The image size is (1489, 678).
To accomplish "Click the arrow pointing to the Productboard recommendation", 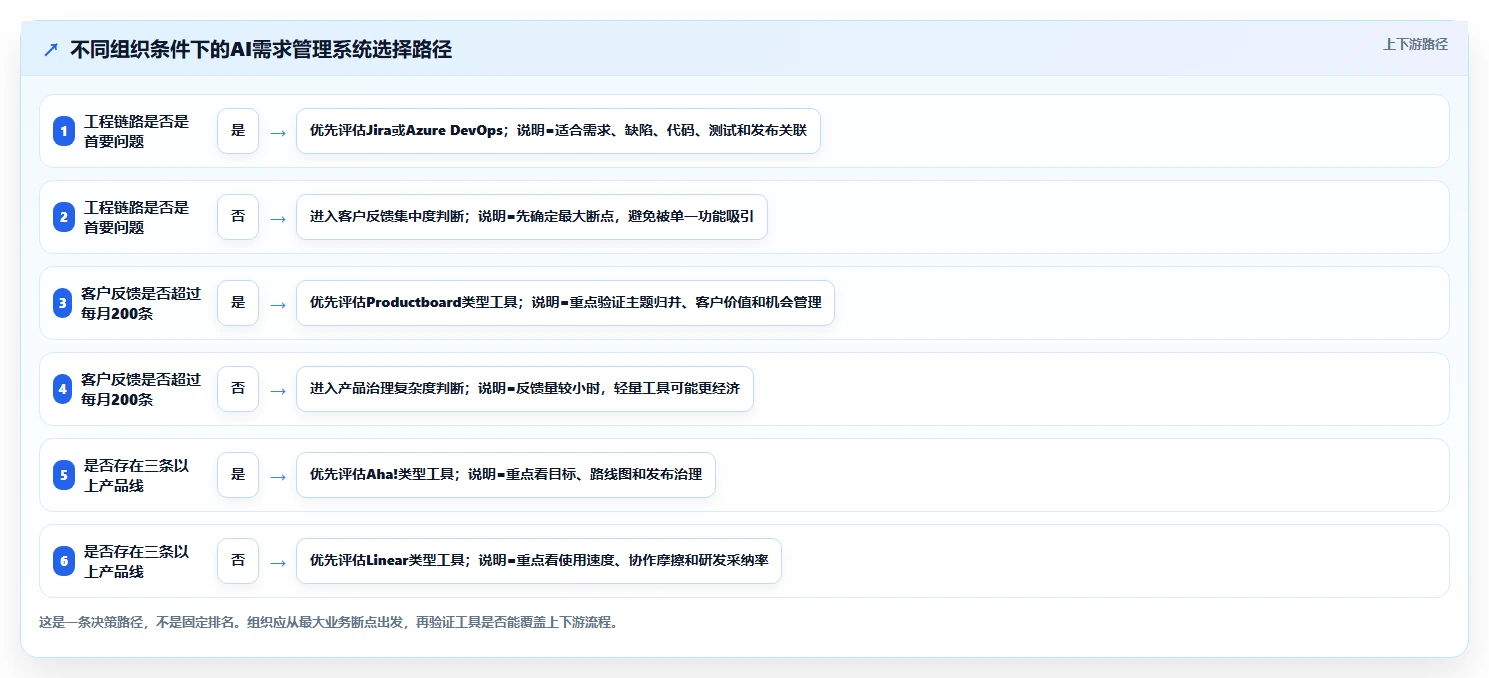I will (x=278, y=304).
